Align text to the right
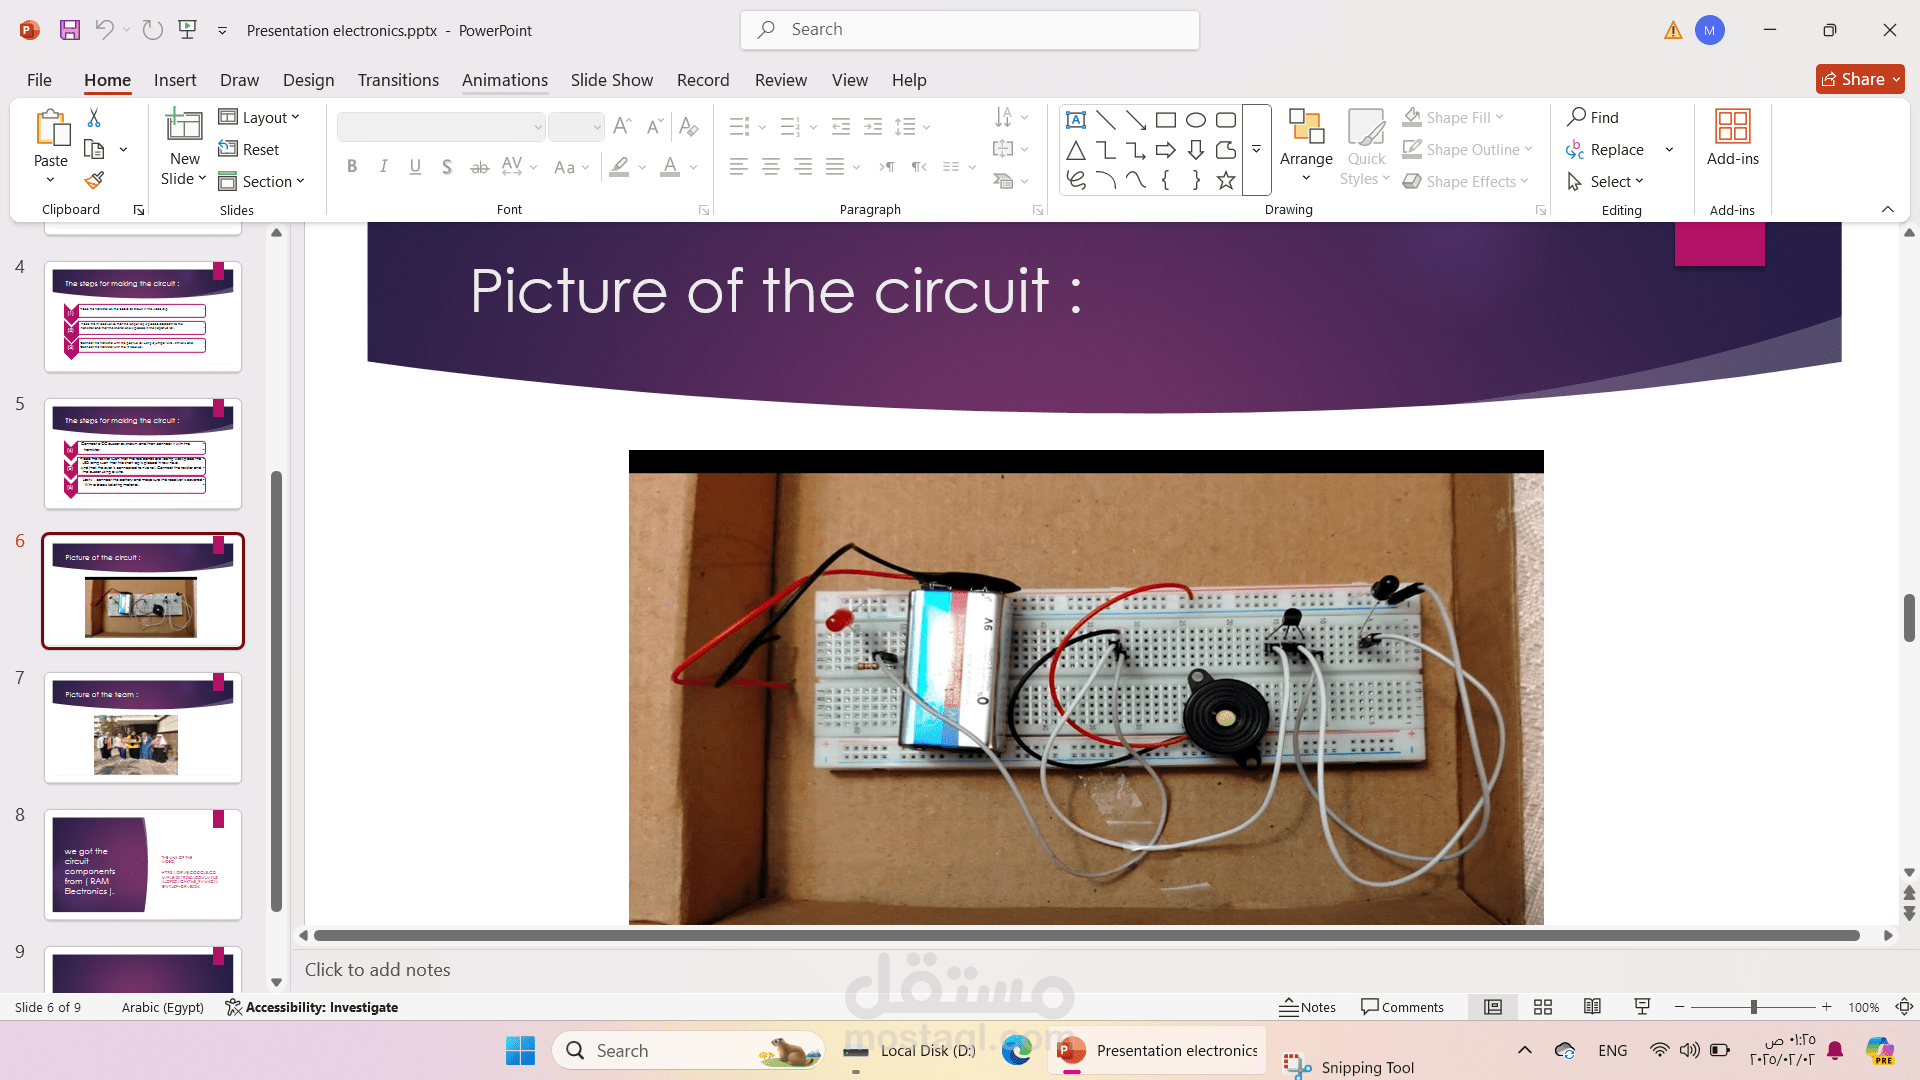 pos(803,167)
